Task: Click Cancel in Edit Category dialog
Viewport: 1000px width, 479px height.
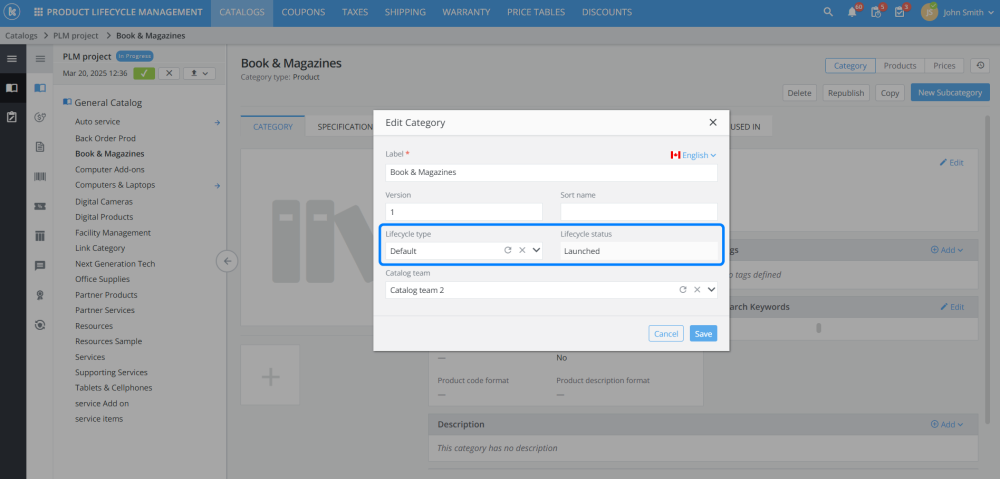Action: tap(666, 334)
